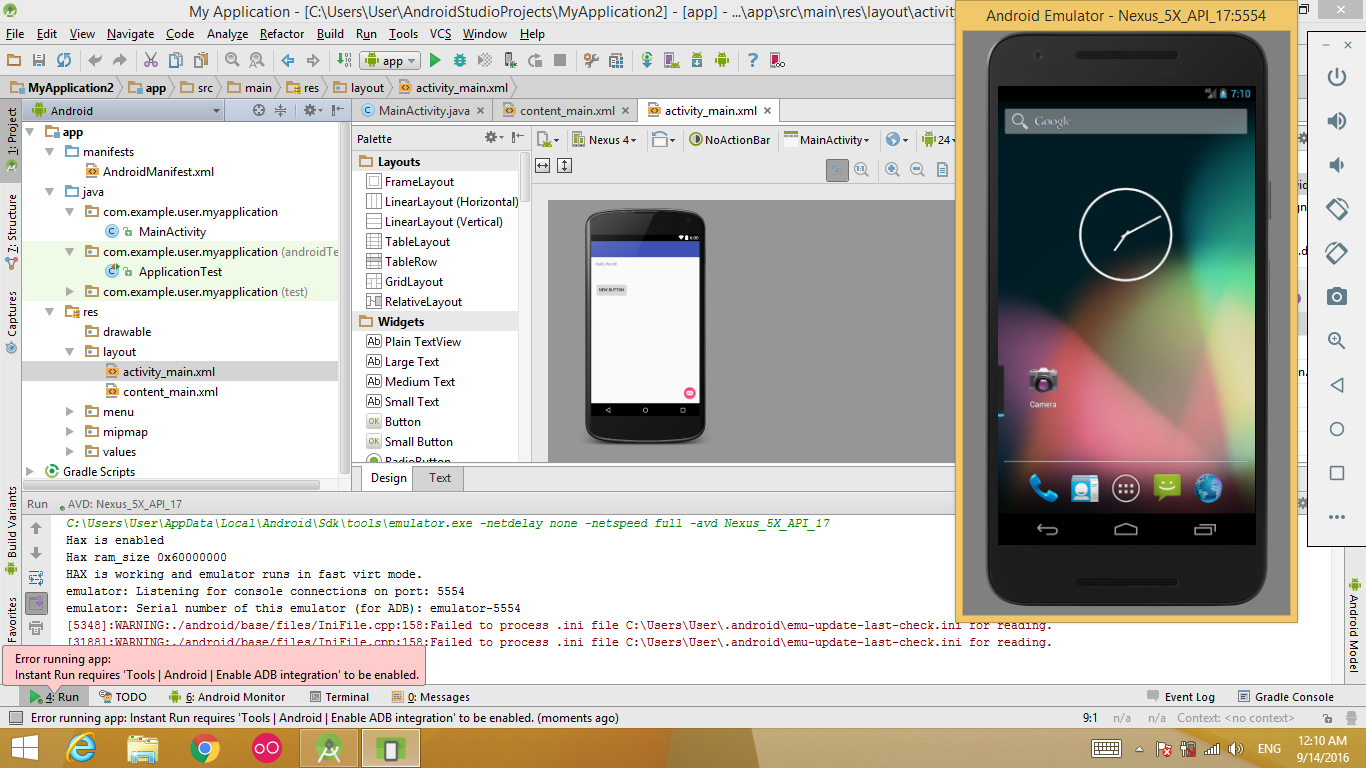The width and height of the screenshot is (1366, 768).
Task: Toggle the emulator power button
Action: [1337, 78]
